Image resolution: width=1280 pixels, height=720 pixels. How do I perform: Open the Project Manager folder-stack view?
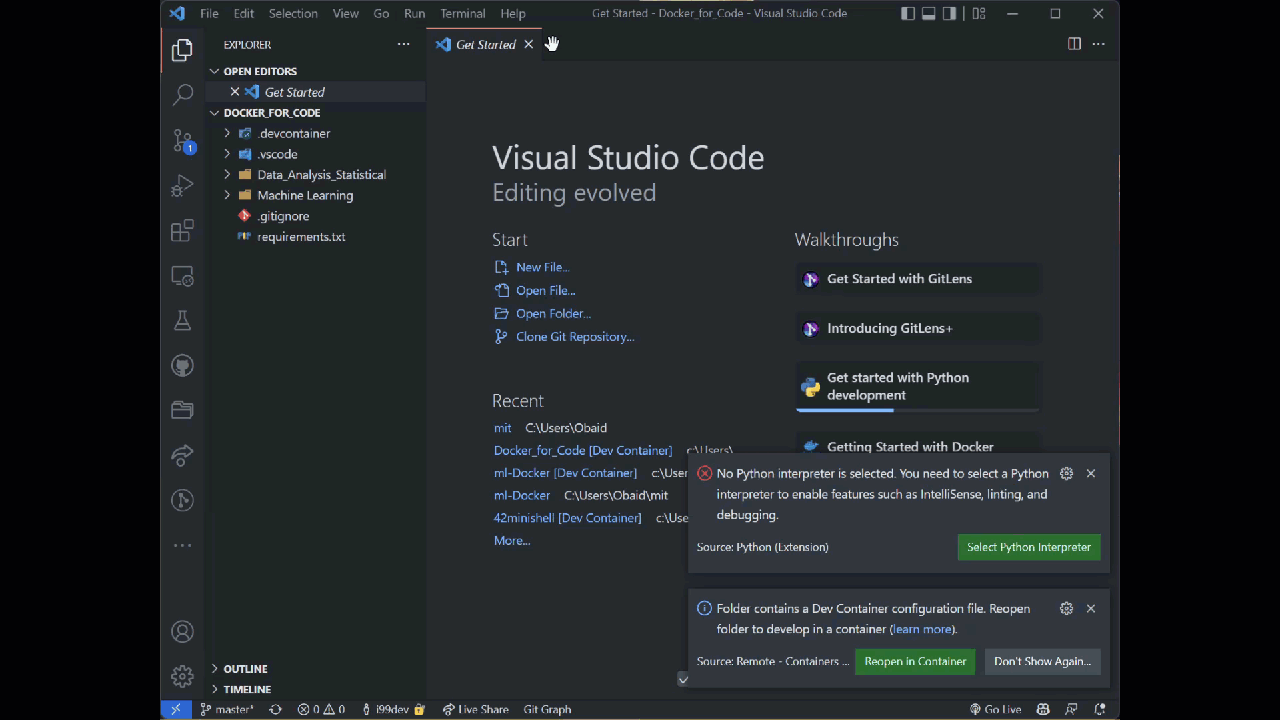pos(182,410)
